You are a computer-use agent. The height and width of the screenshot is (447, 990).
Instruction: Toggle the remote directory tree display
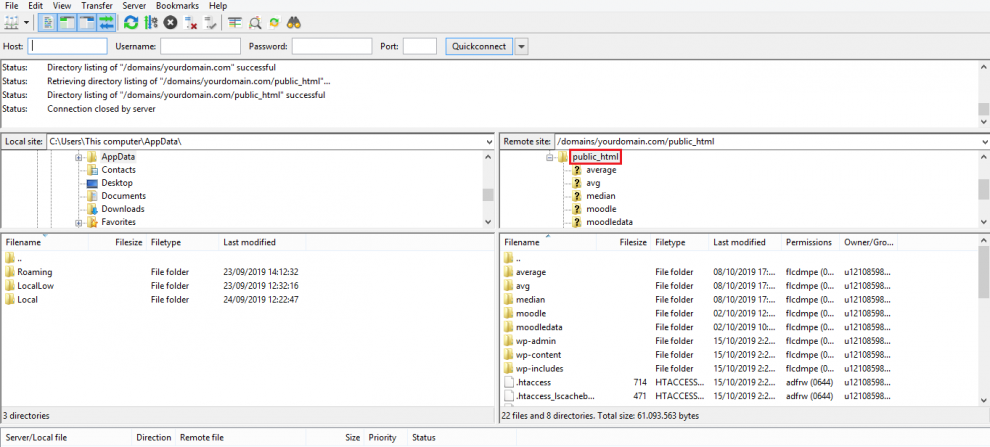[x=87, y=23]
